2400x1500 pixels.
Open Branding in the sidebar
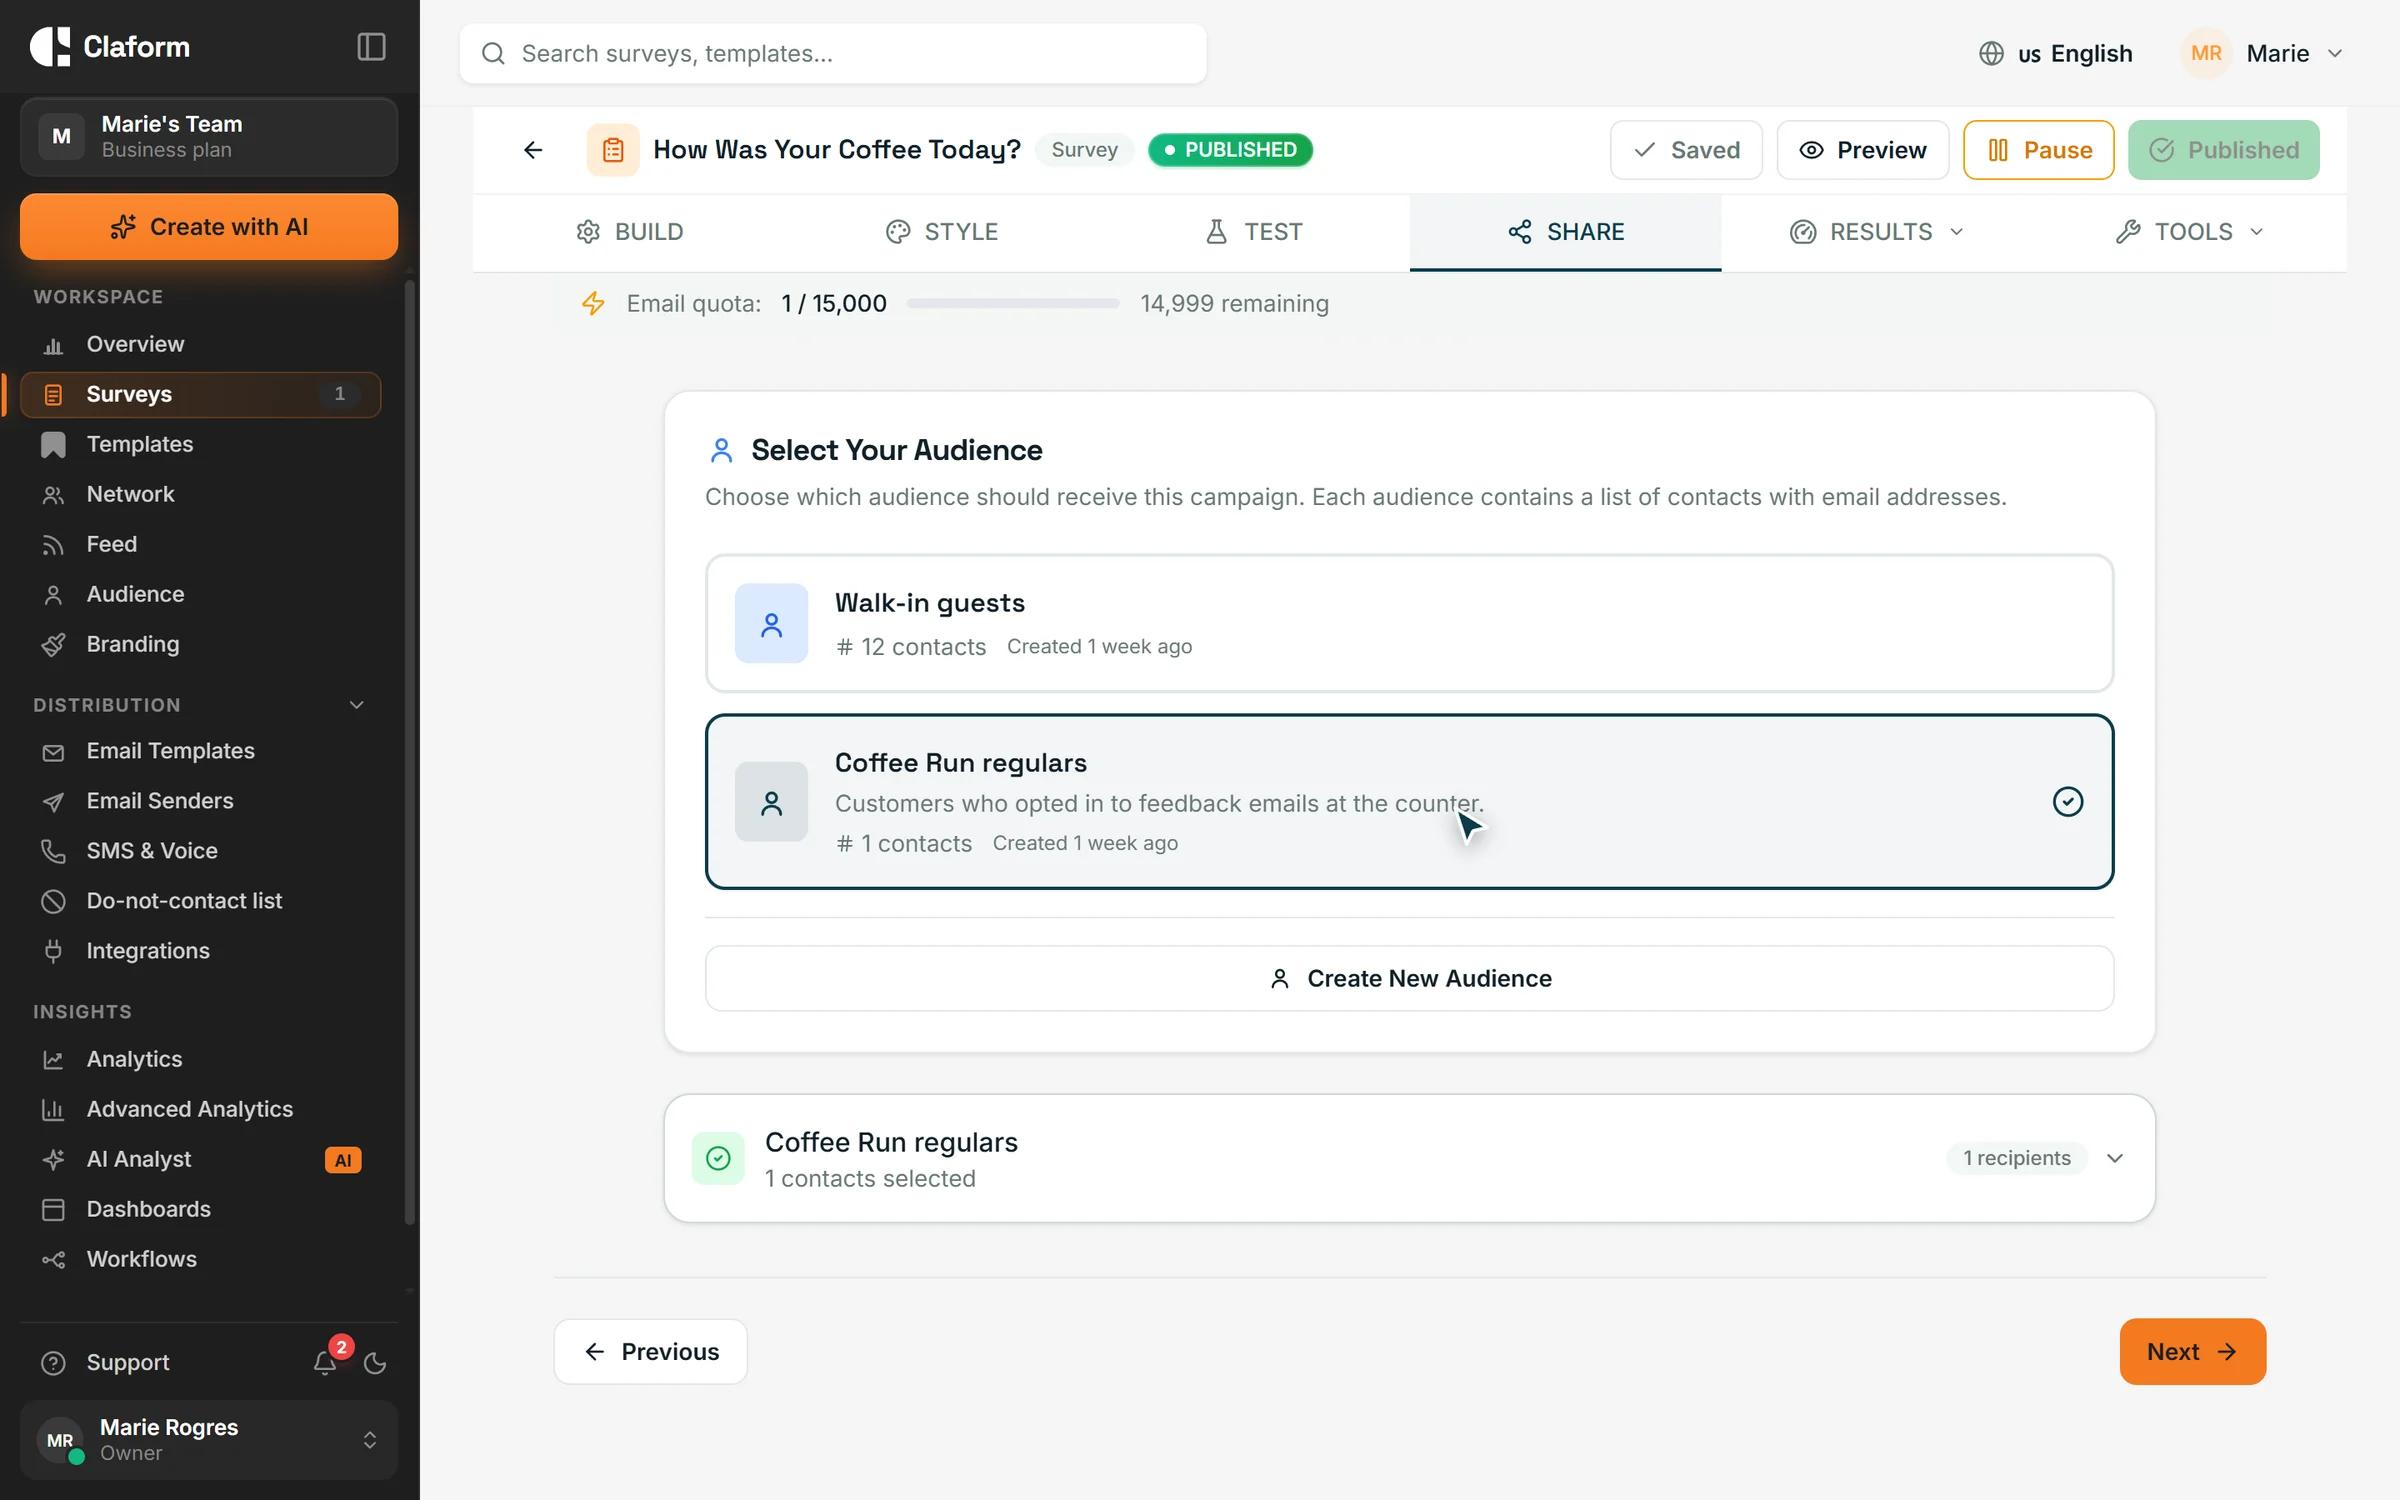pyautogui.click(x=201, y=644)
